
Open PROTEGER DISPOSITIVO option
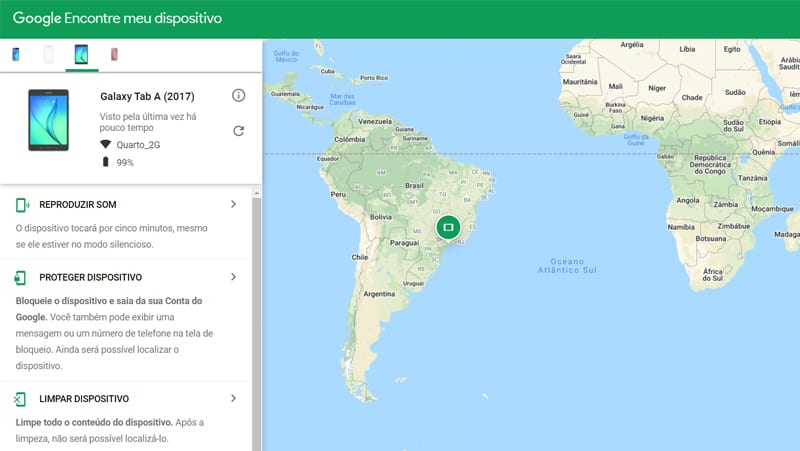click(x=90, y=278)
